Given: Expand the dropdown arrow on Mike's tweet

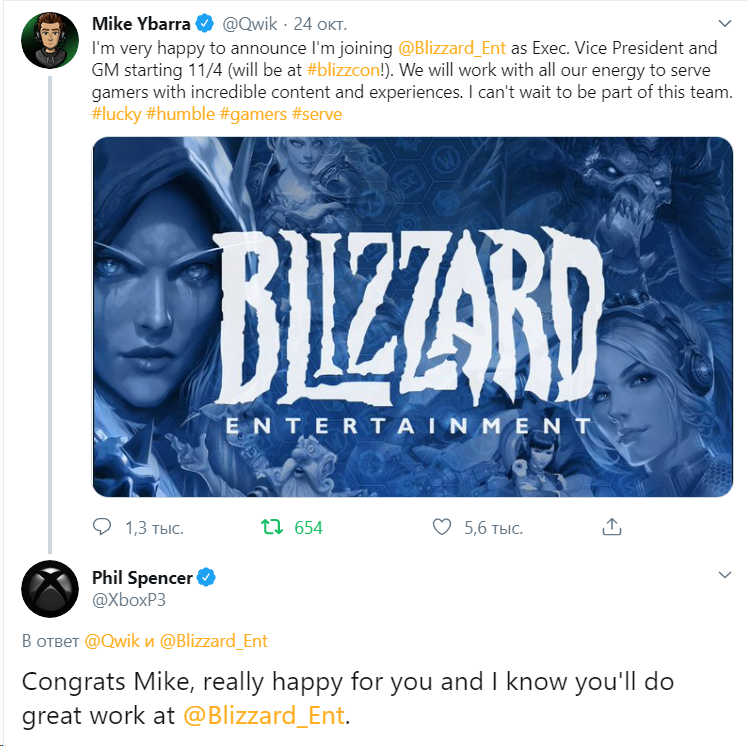Looking at the screenshot, I should point(725,22).
